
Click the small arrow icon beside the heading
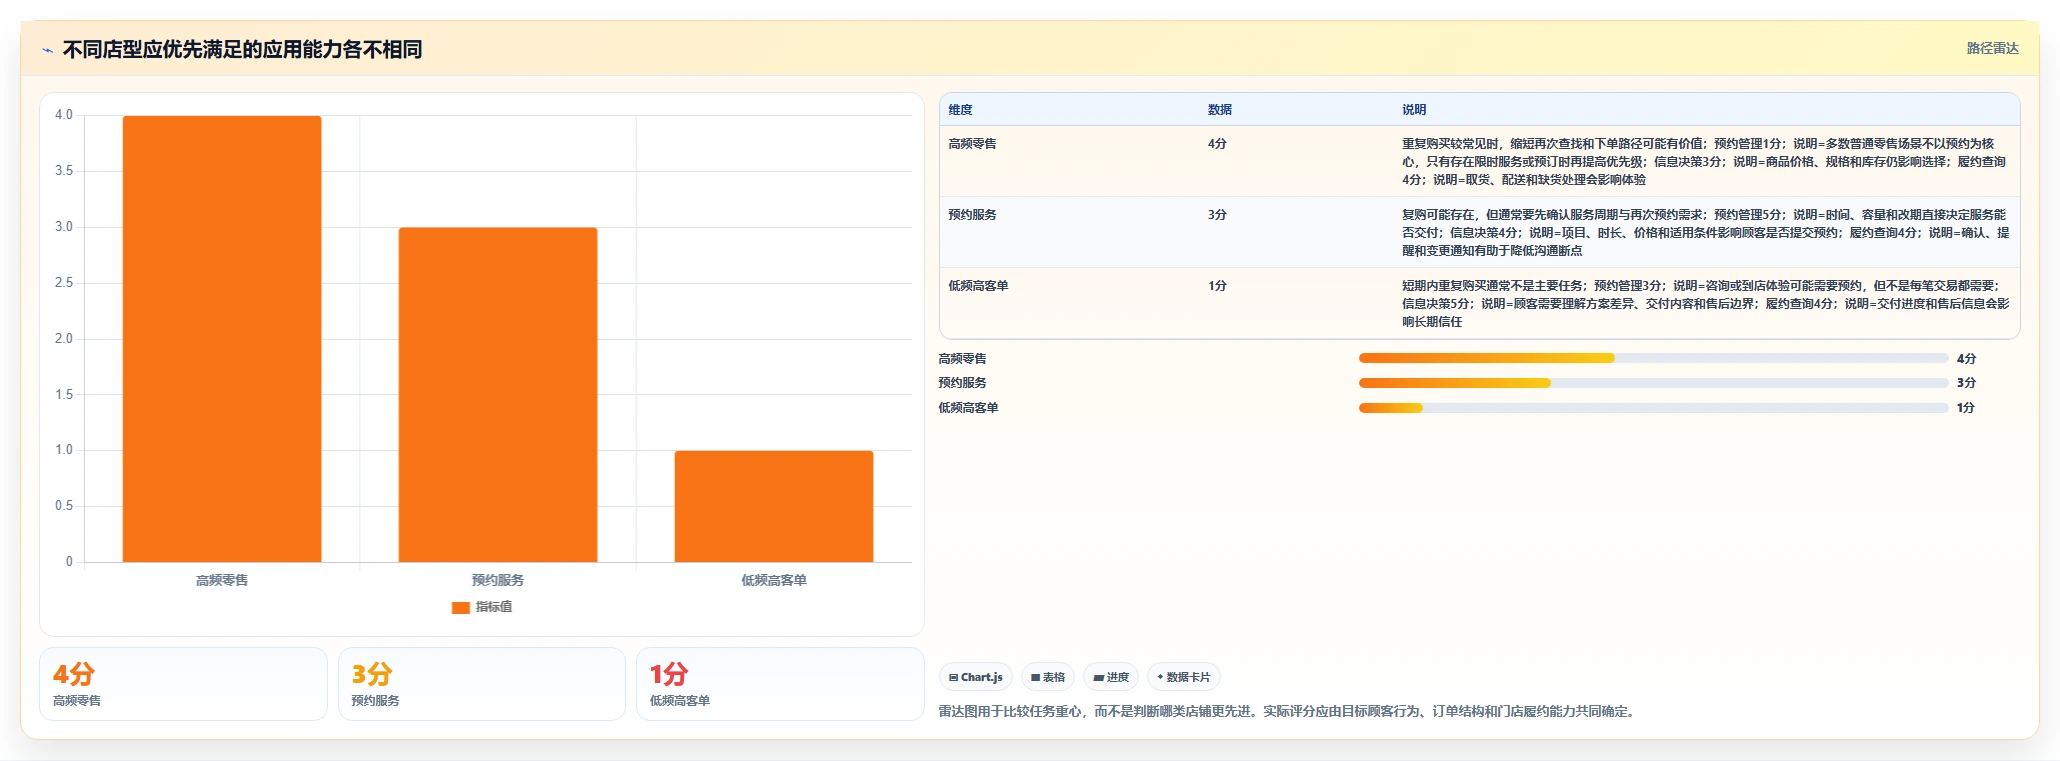click(x=47, y=50)
